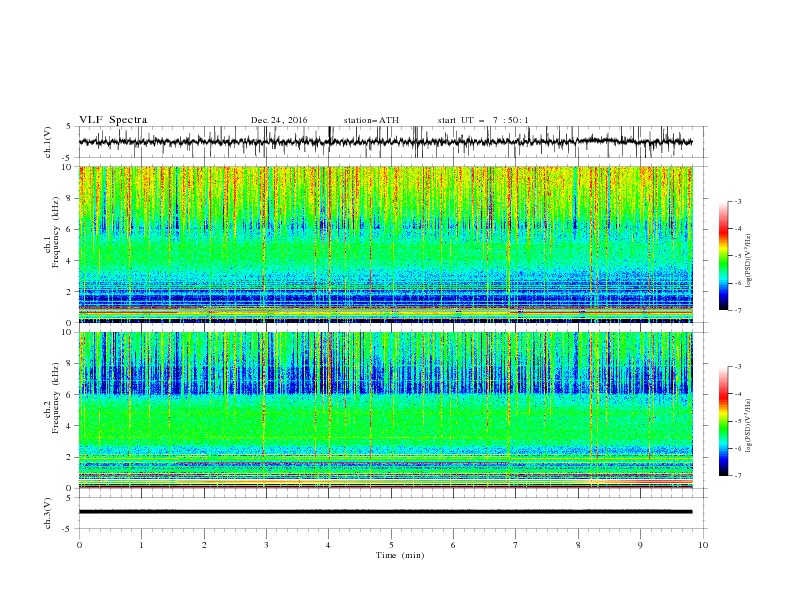Click the 'station=ATH' label

tap(371, 120)
